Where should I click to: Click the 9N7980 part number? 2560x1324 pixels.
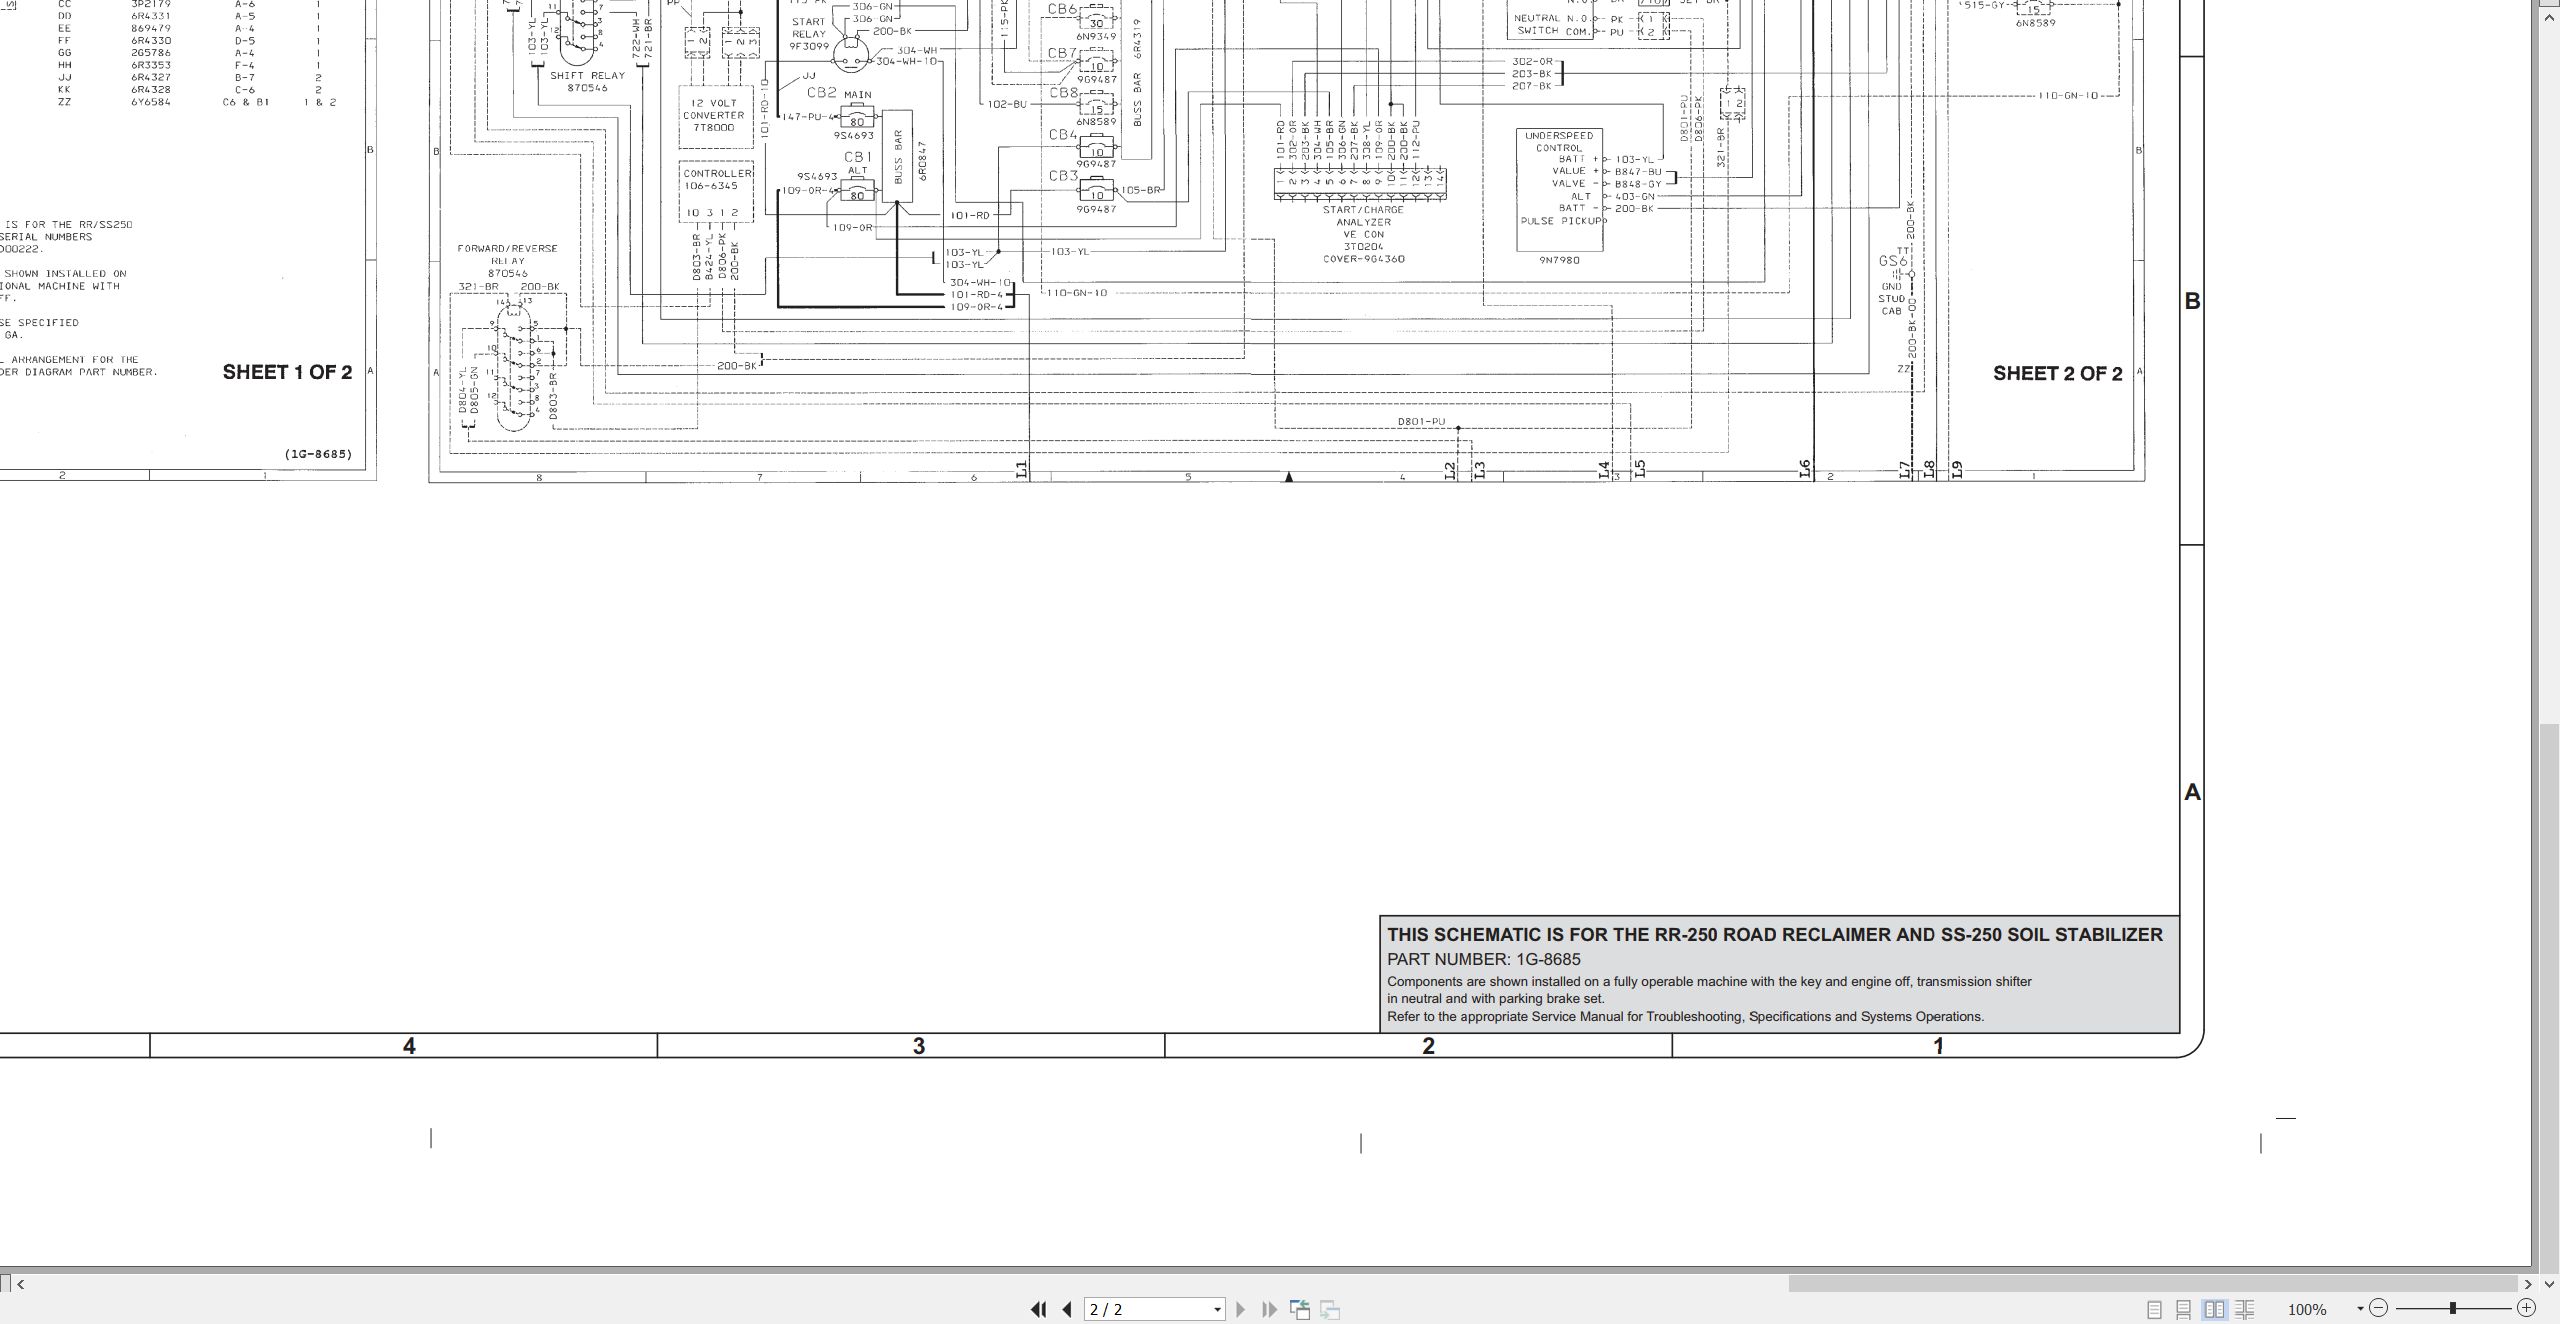1559,260
